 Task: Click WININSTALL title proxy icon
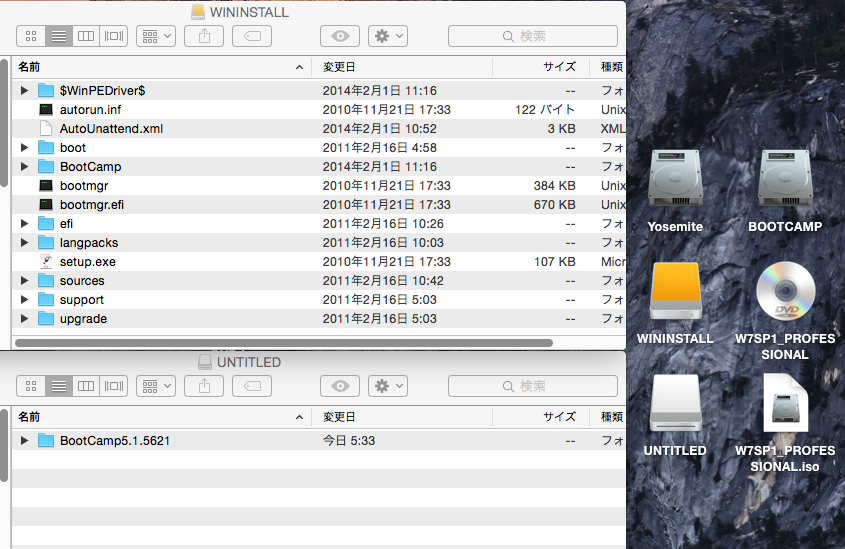click(198, 12)
